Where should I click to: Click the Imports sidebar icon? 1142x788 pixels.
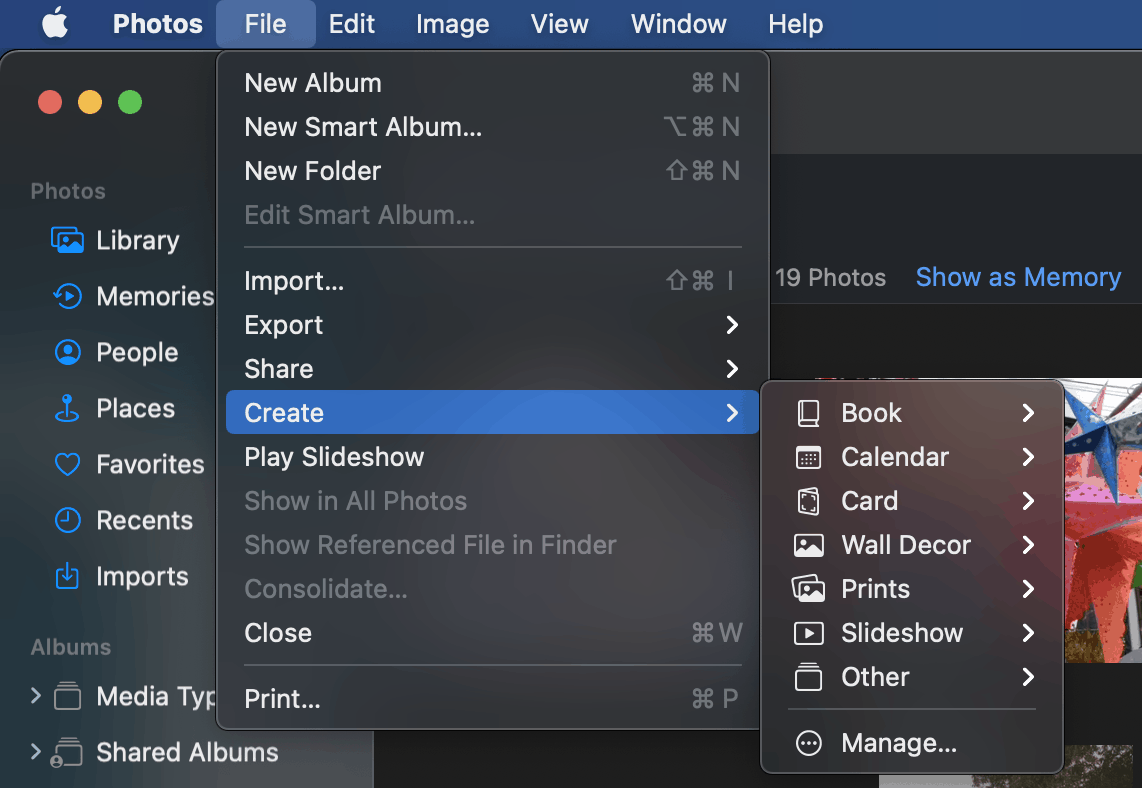point(67,576)
